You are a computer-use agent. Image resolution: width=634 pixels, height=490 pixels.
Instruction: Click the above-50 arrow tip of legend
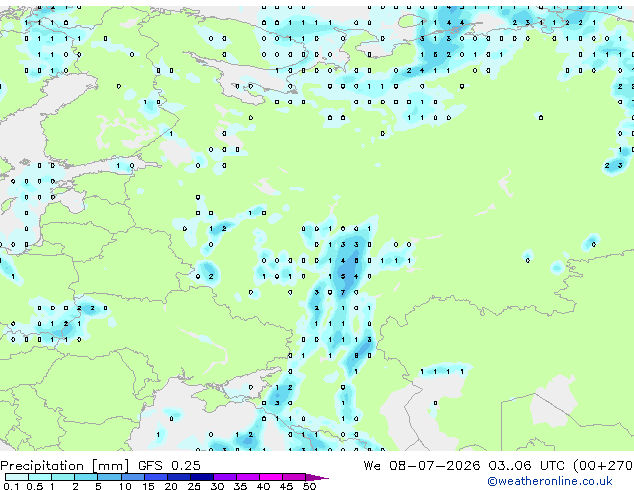pyautogui.click(x=317, y=477)
